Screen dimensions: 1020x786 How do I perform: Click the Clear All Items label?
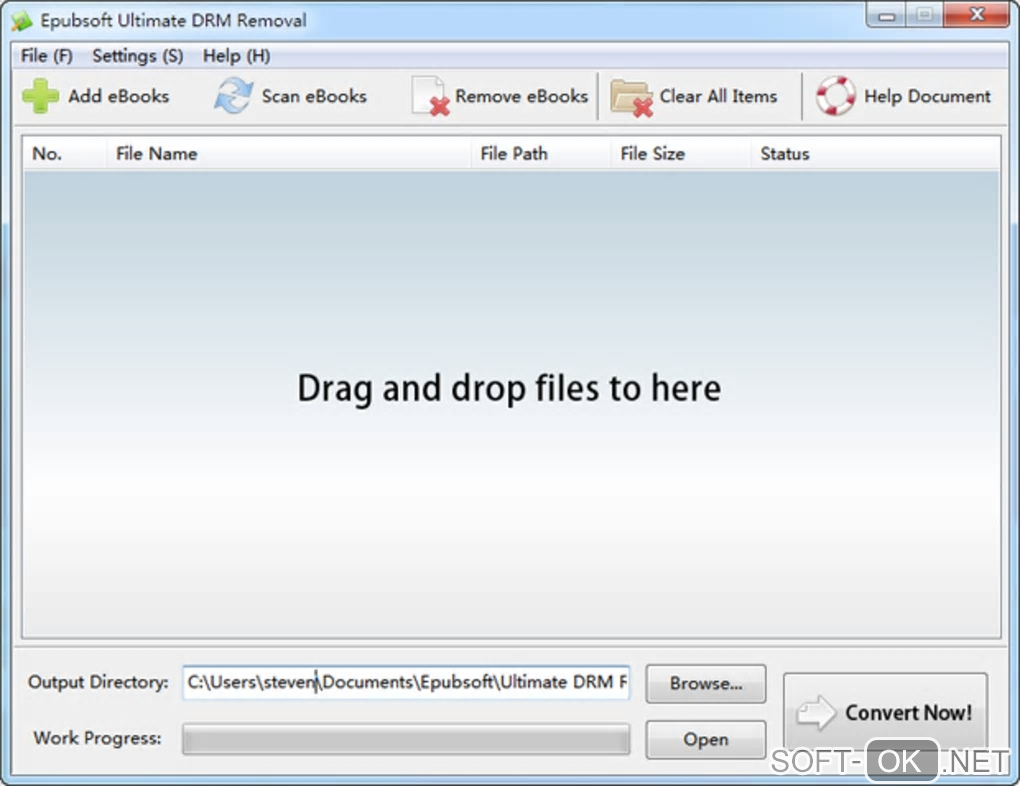[x=718, y=96]
